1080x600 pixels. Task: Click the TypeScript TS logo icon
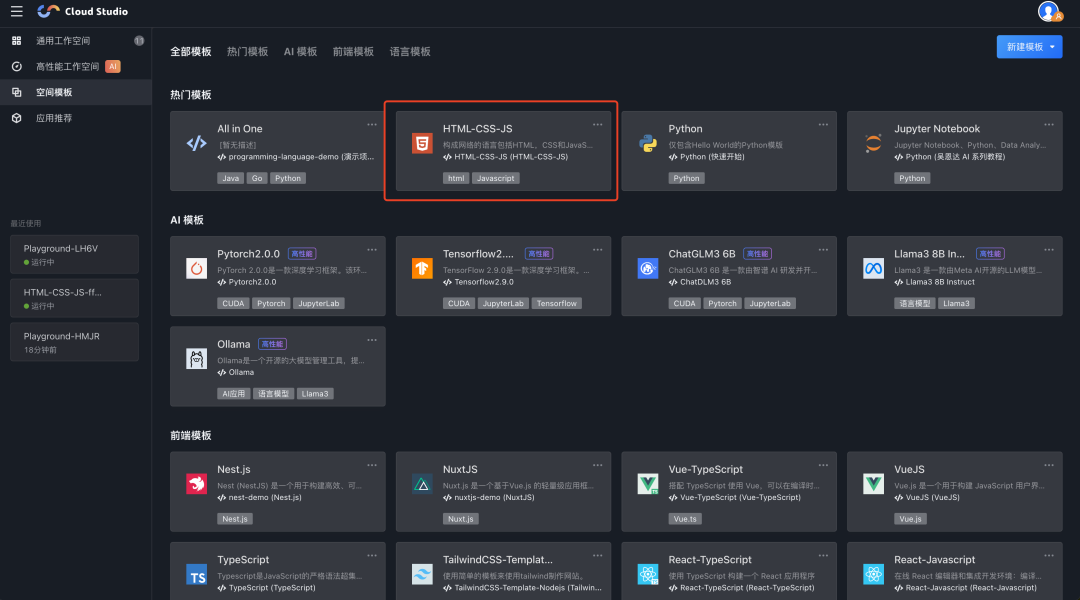[x=196, y=574]
